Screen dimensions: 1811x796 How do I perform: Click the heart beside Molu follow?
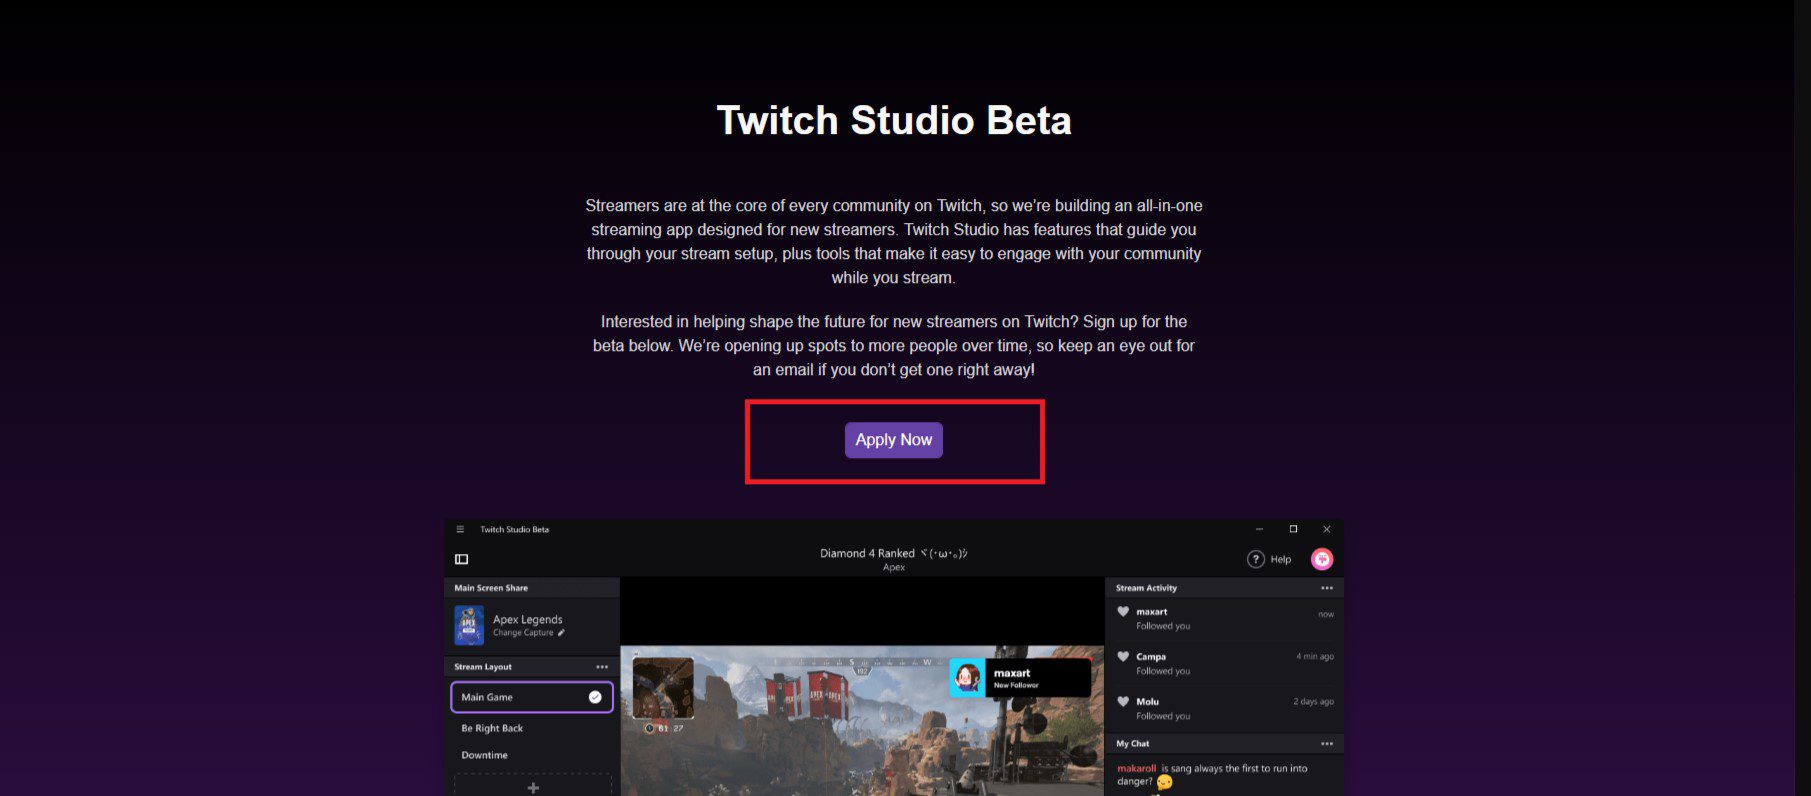[x=1123, y=702]
